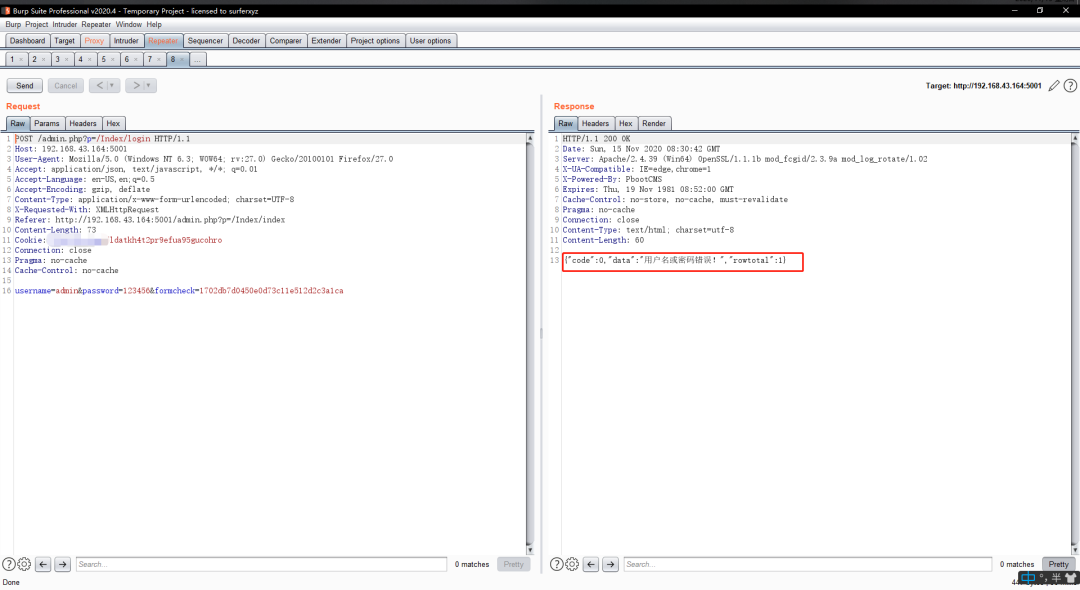Close Repeater request tab 6
The height and width of the screenshot is (590, 1080).
(x=136, y=60)
